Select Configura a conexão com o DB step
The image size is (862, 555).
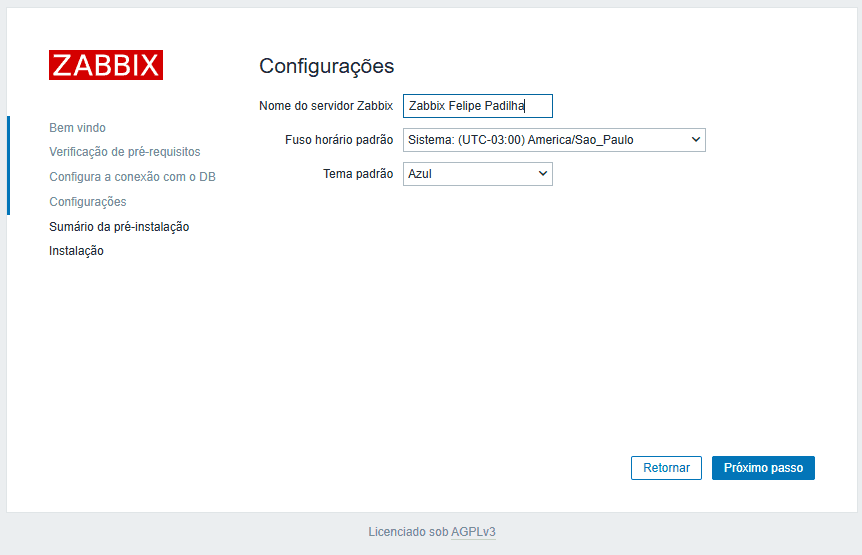[132, 177]
